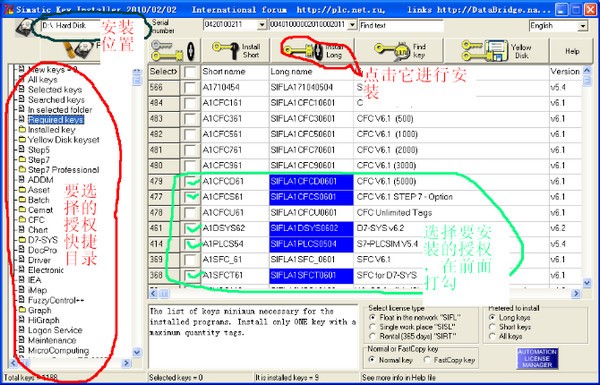The width and height of the screenshot is (600, 385).
Task: Click the hard disk drive icon
Action: (26, 27)
